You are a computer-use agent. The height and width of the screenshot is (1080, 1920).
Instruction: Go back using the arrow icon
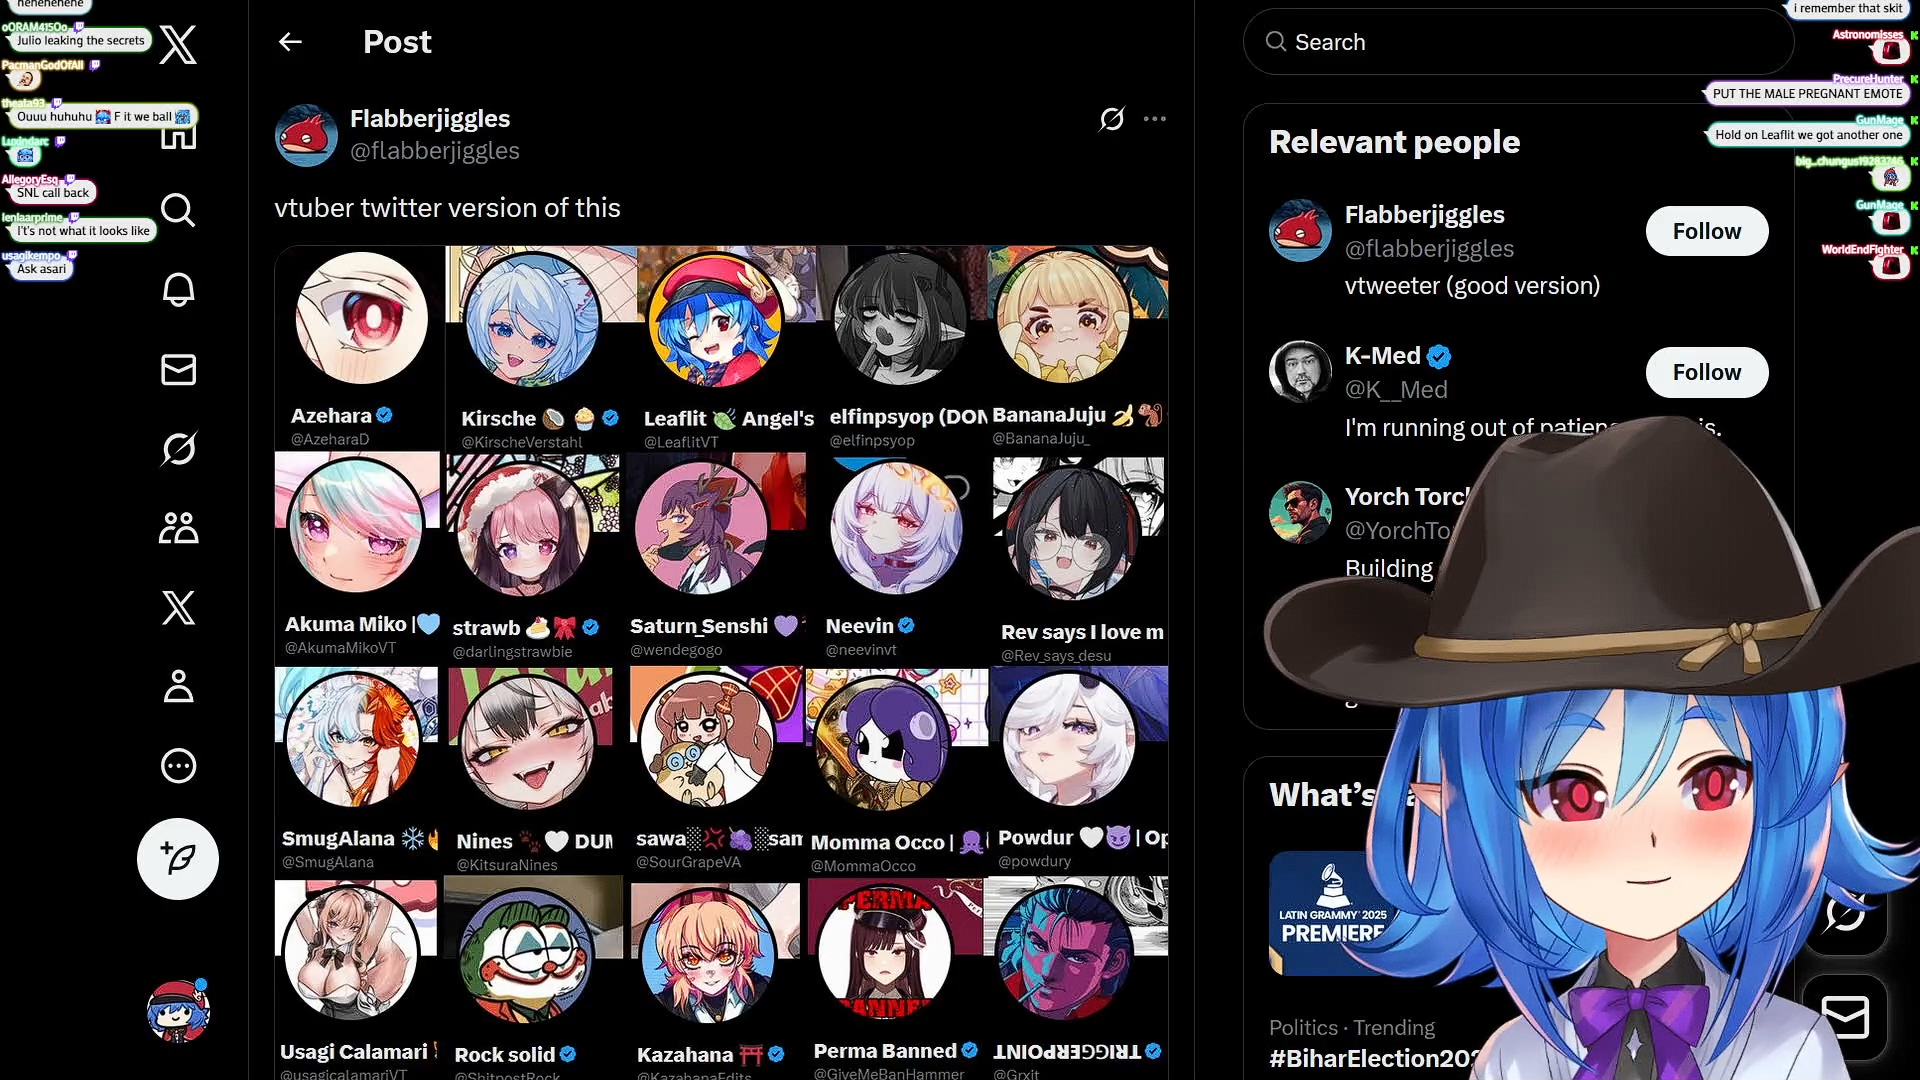290,42
